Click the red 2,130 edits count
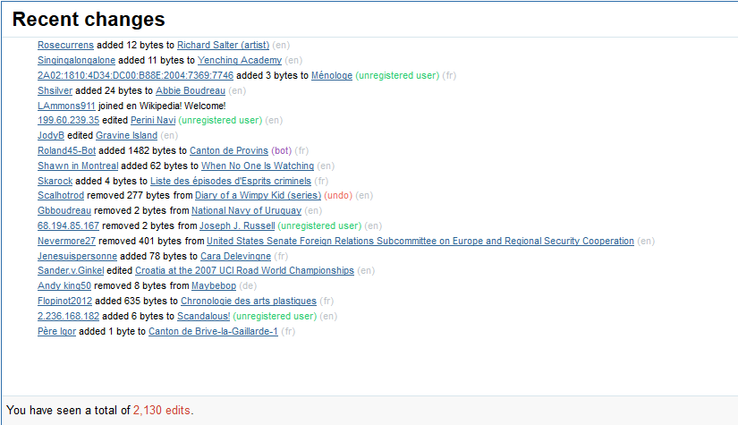The width and height of the screenshot is (738, 425). [x=162, y=410]
